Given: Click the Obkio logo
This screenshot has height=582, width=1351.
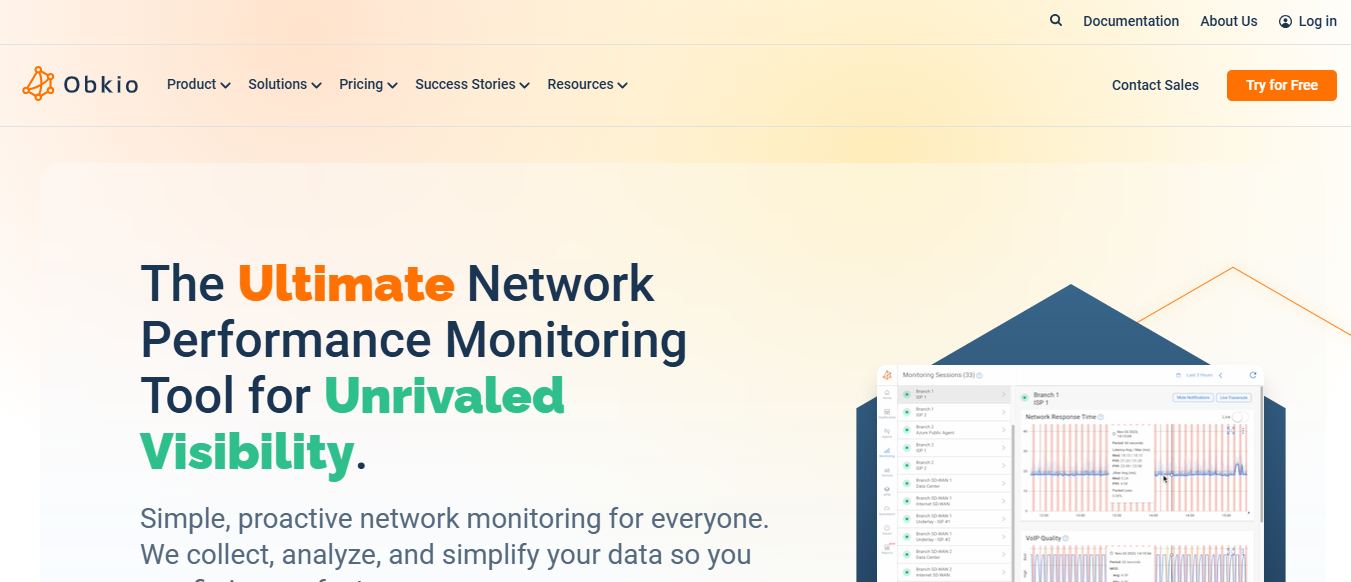Looking at the screenshot, I should (81, 85).
